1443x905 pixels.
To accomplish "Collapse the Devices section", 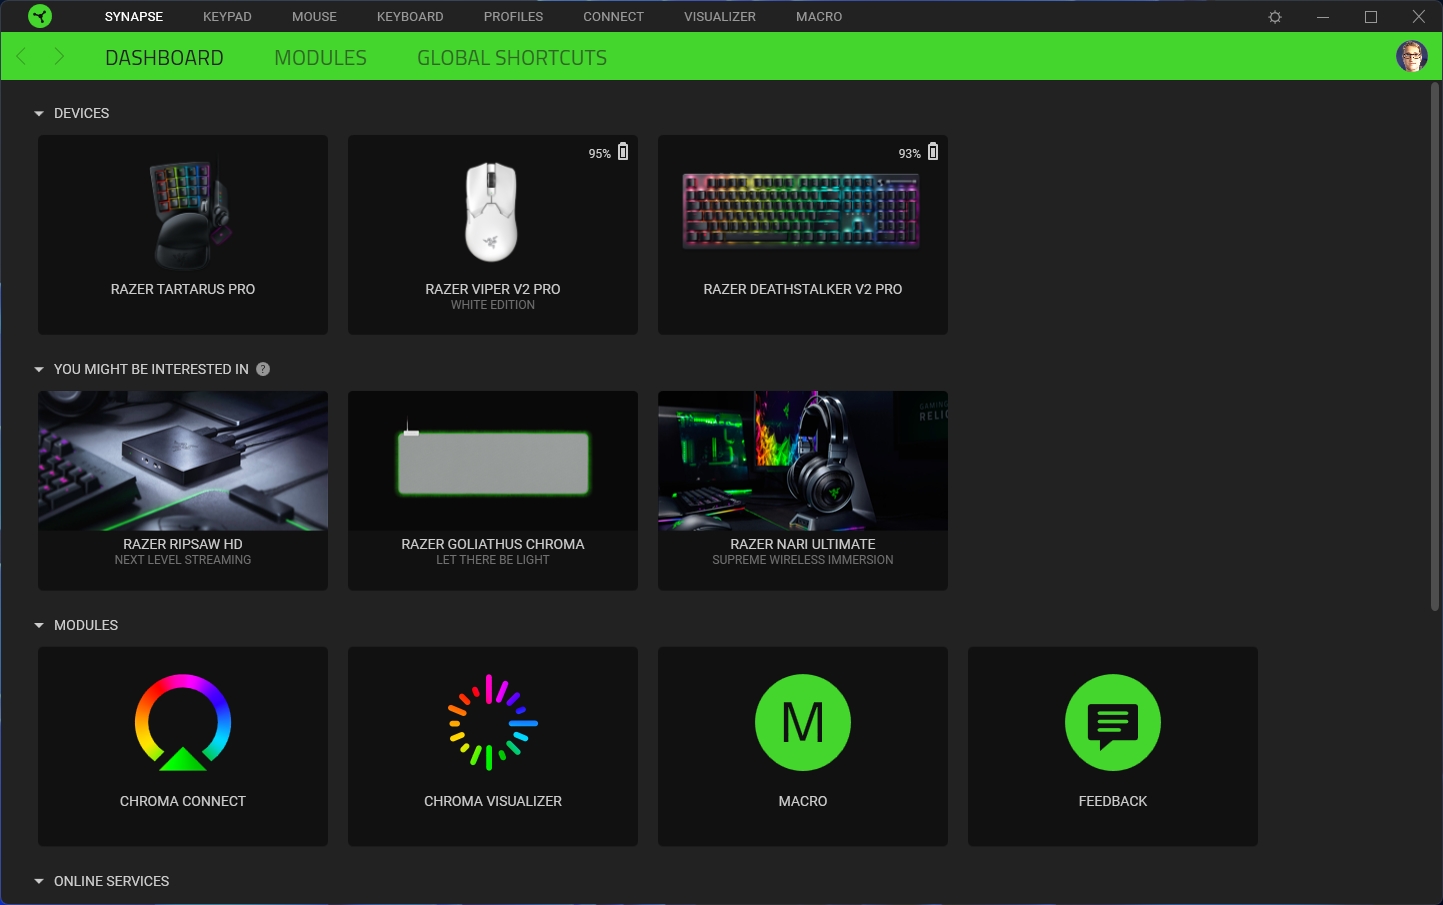I will tap(39, 114).
